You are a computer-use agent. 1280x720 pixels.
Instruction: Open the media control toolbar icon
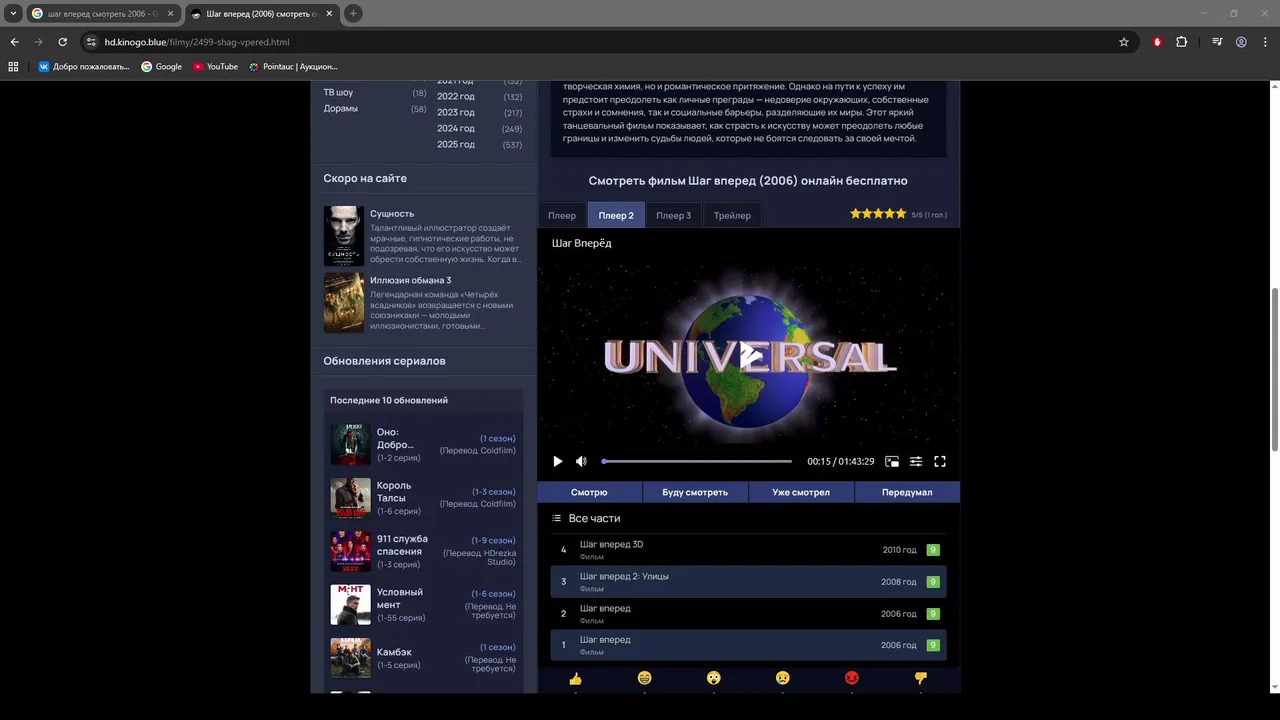click(1217, 42)
